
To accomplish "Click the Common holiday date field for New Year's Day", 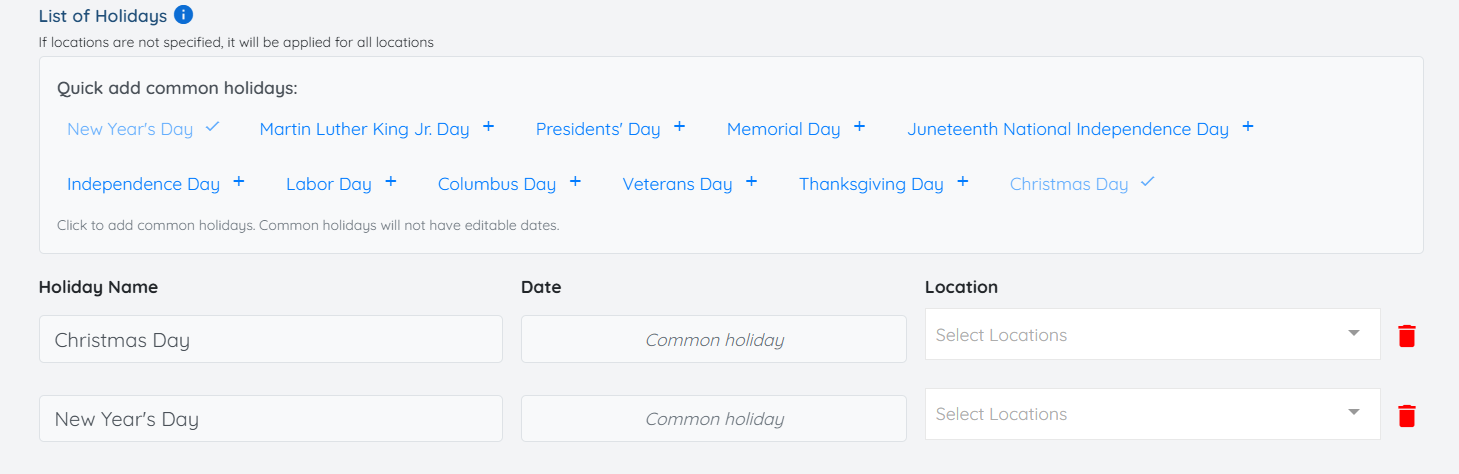I will pyautogui.click(x=713, y=419).
